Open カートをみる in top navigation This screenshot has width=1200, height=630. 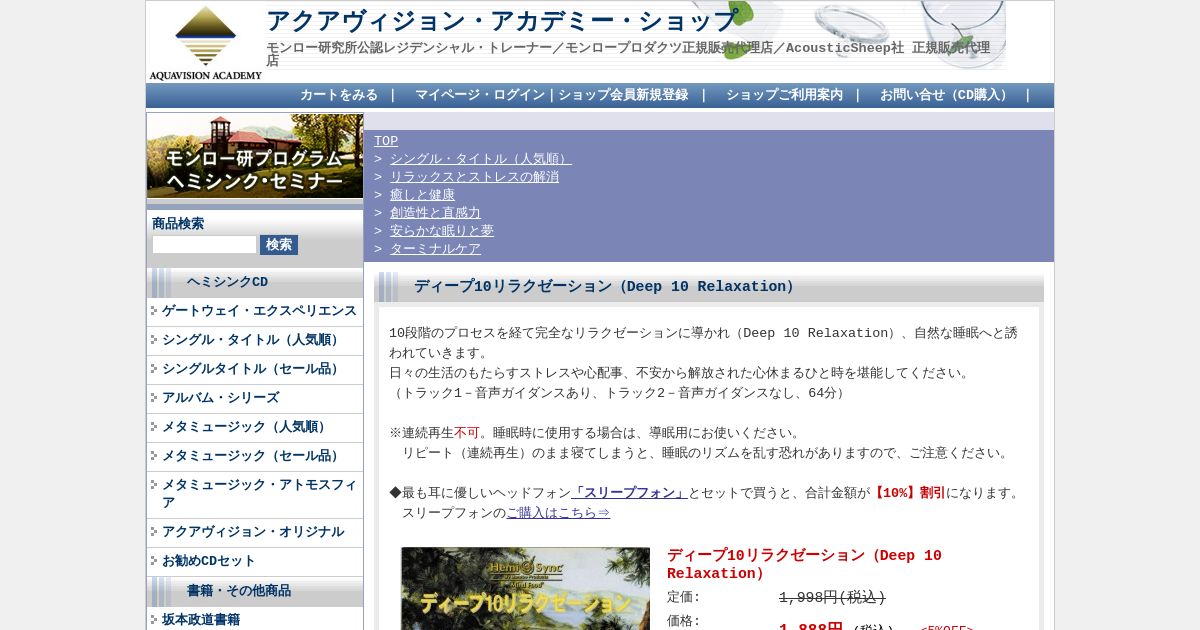339,95
